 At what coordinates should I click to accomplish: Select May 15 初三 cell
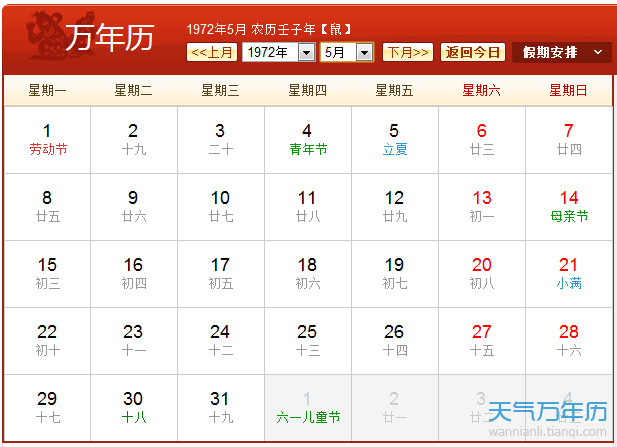click(x=47, y=274)
